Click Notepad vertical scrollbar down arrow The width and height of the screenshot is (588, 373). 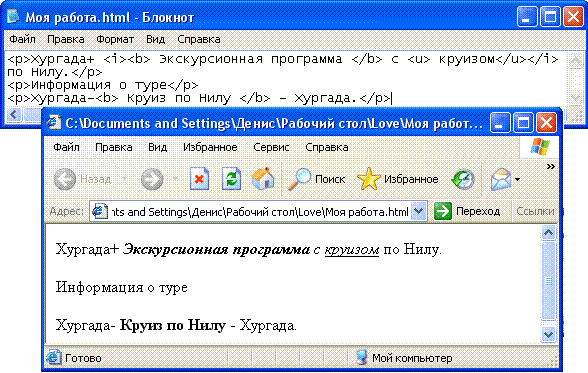click(576, 98)
